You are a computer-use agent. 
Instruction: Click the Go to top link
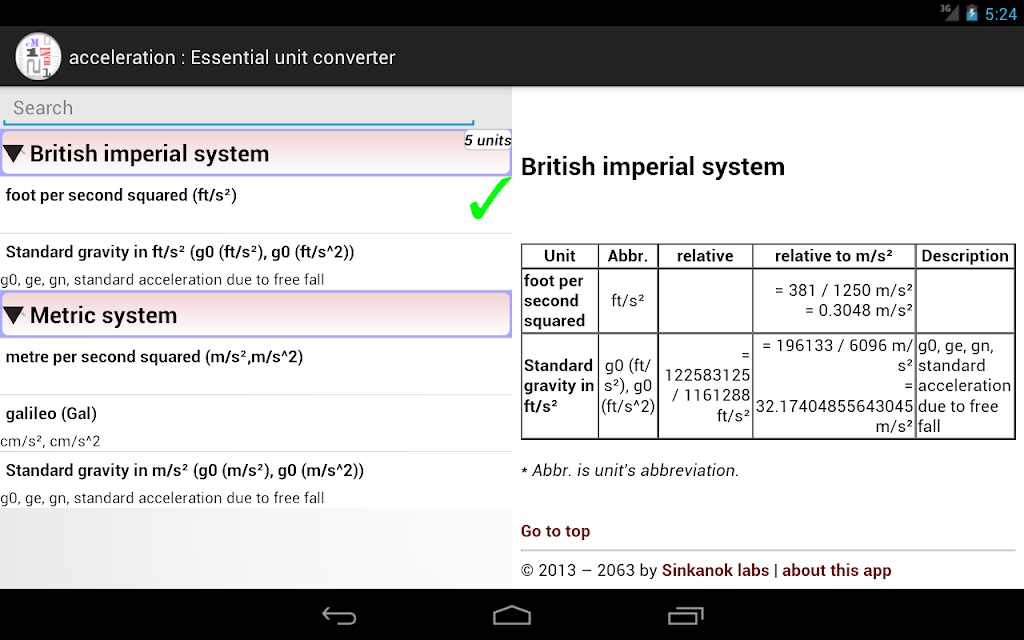tap(555, 531)
